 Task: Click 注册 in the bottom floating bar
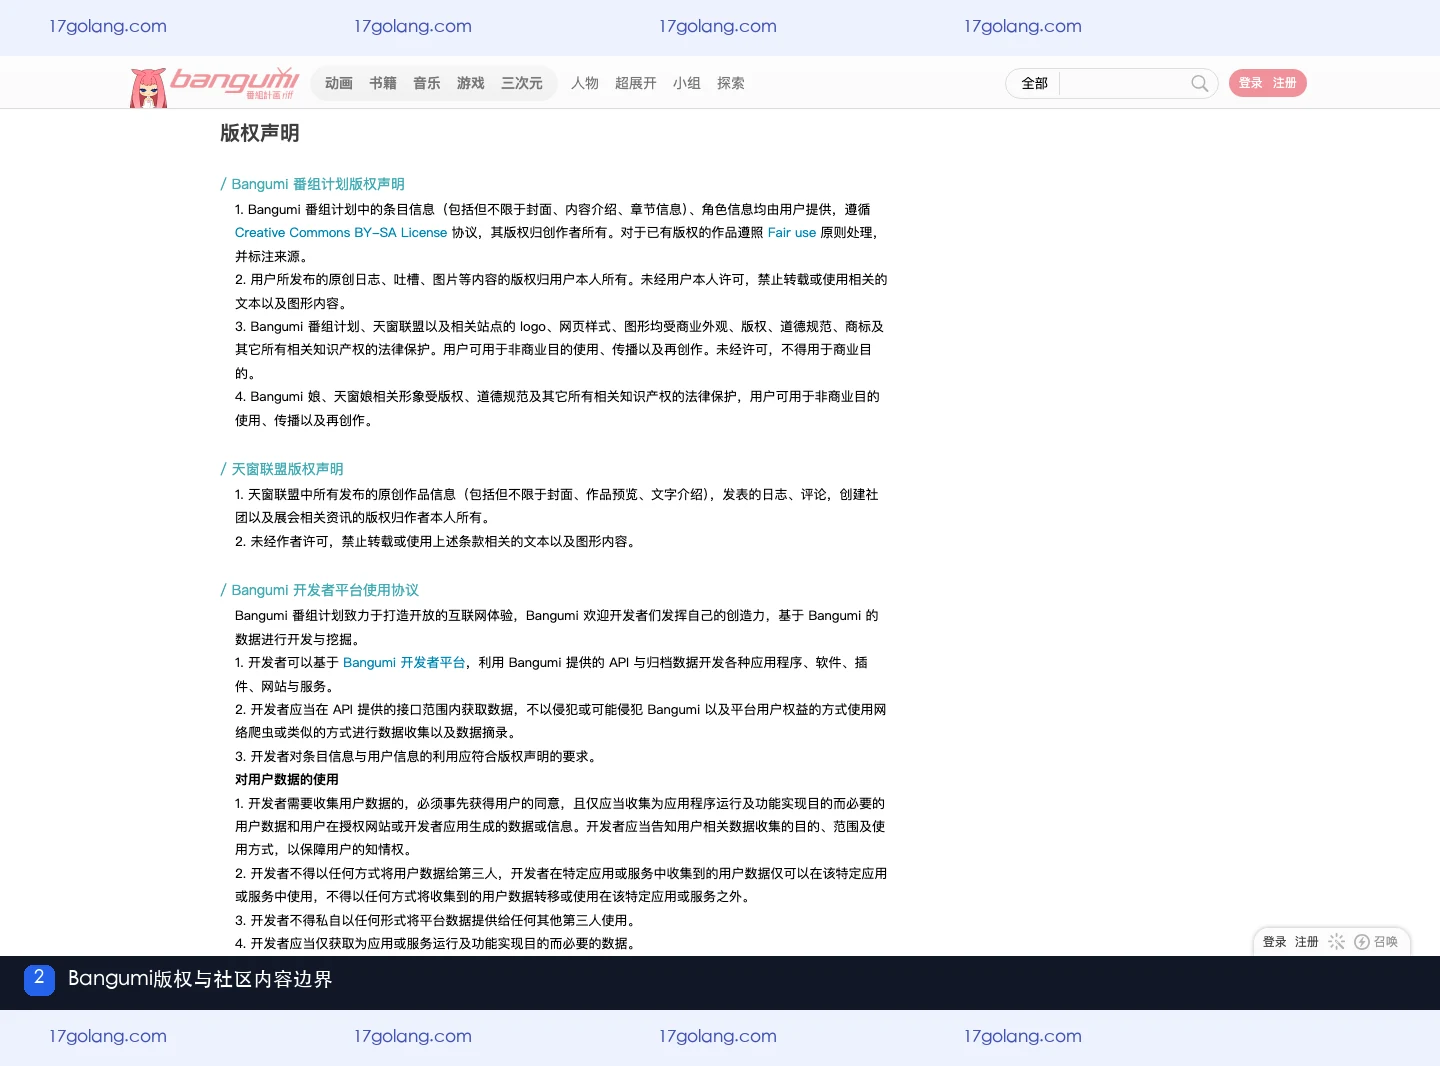1307,942
